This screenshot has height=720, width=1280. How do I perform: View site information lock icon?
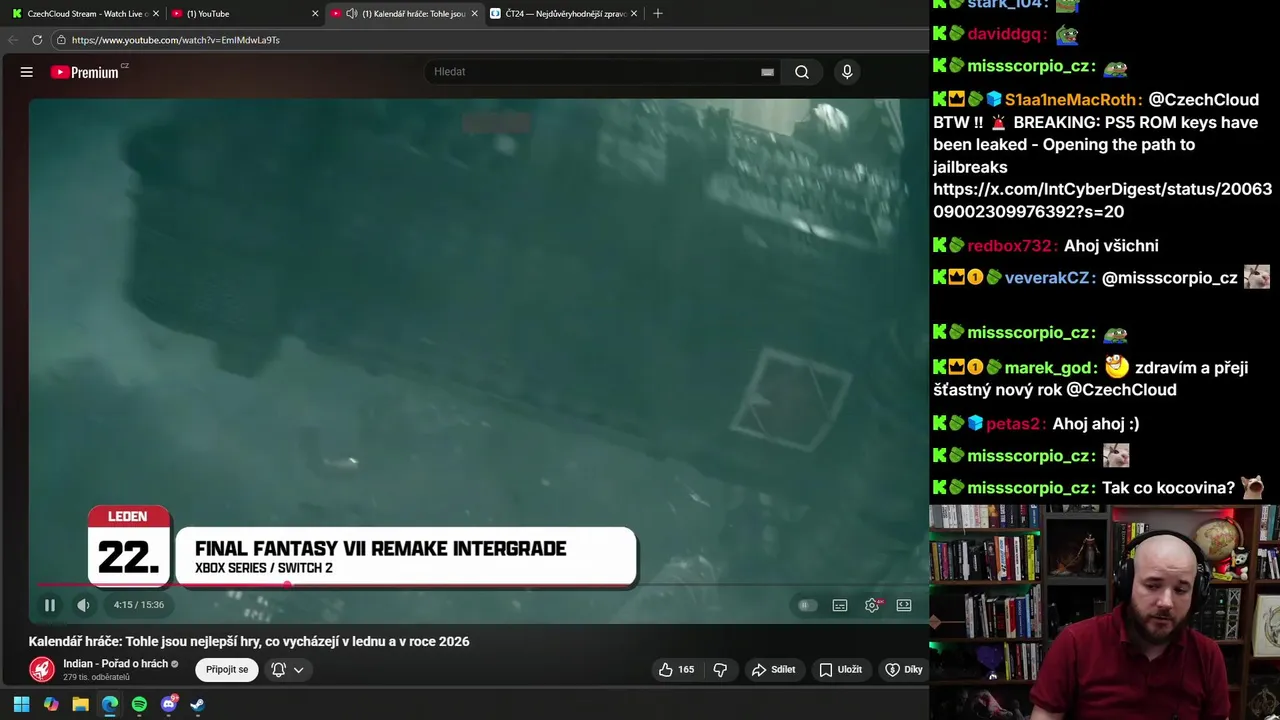click(x=61, y=40)
